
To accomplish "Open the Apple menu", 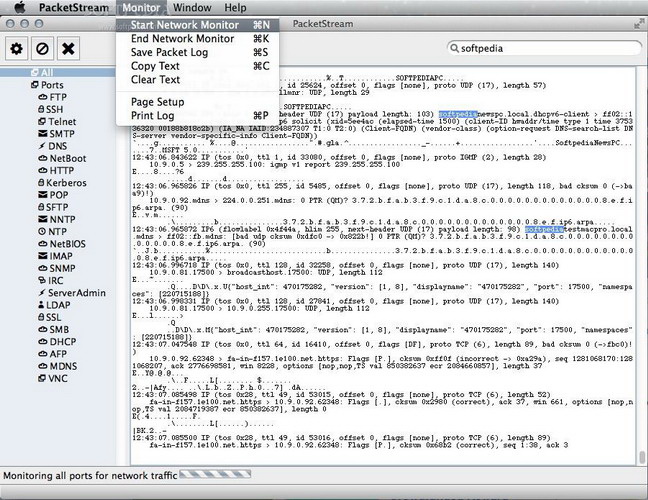I will 19,7.
